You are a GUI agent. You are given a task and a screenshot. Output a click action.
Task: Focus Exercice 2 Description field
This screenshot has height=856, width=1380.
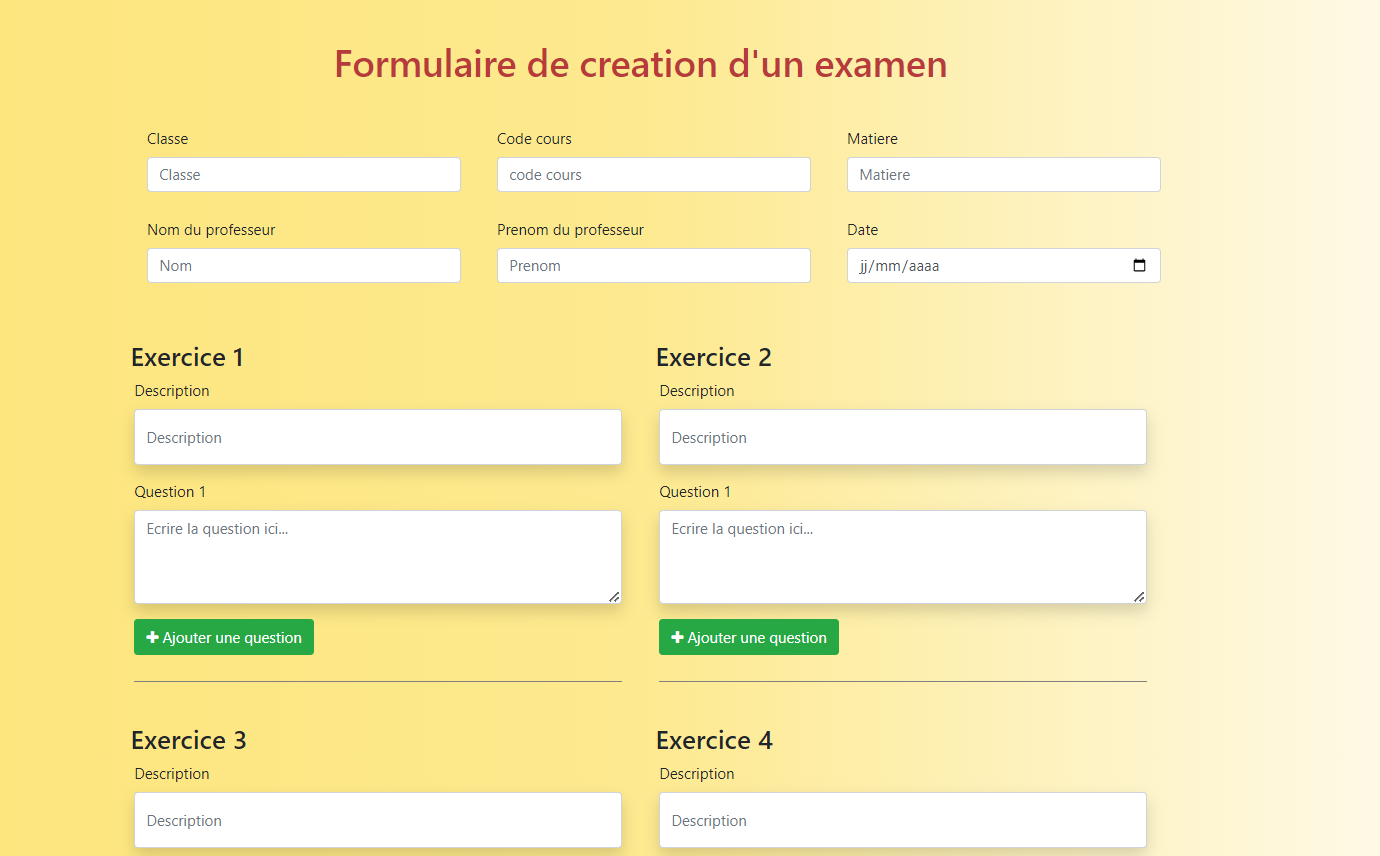tap(903, 437)
